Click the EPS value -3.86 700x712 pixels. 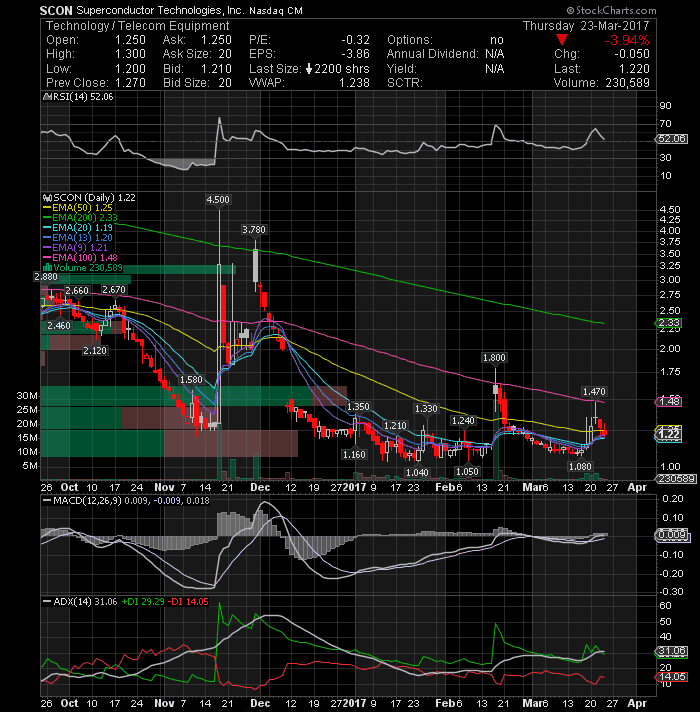pos(355,54)
